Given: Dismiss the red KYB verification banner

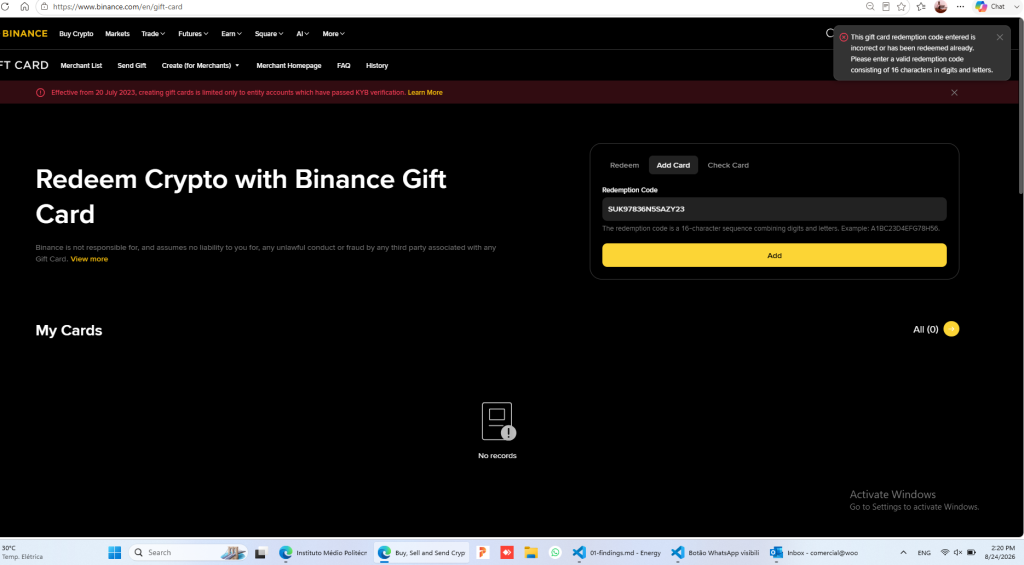Looking at the screenshot, I should [954, 93].
